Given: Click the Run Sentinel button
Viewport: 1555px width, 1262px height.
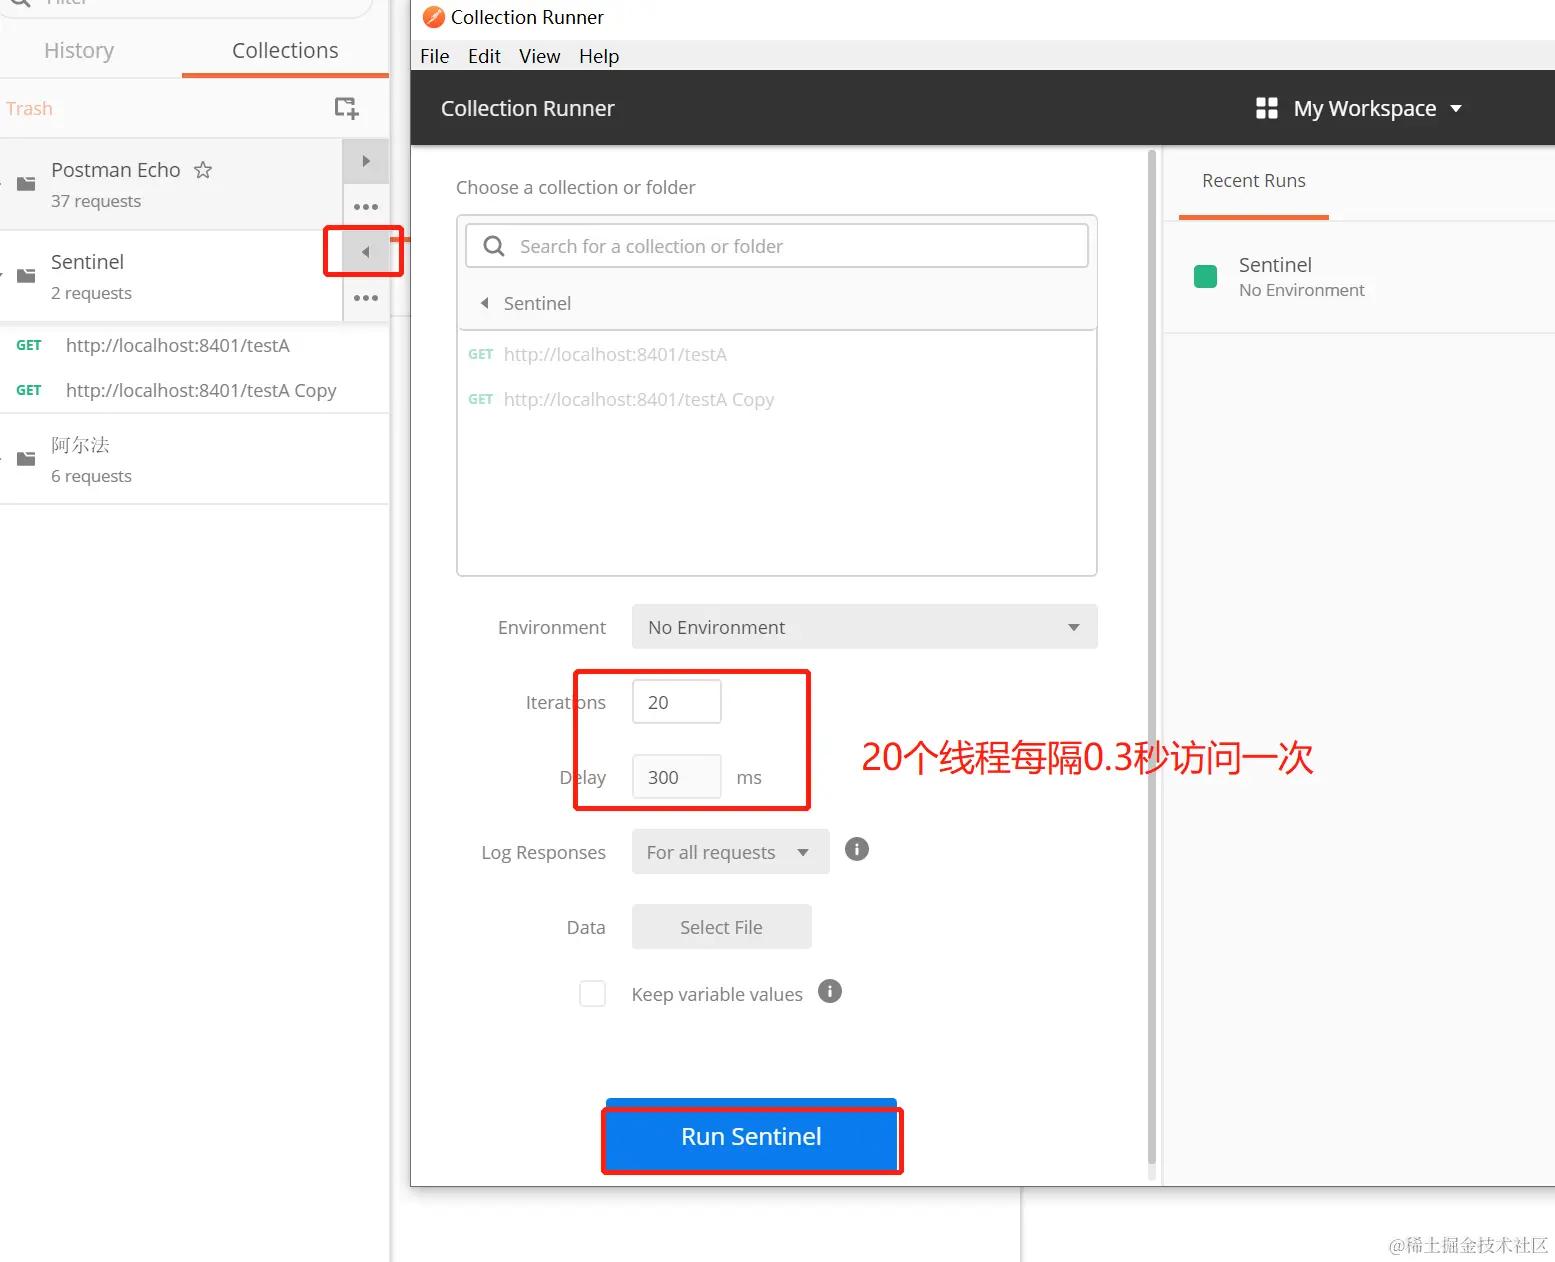Looking at the screenshot, I should pos(751,1136).
